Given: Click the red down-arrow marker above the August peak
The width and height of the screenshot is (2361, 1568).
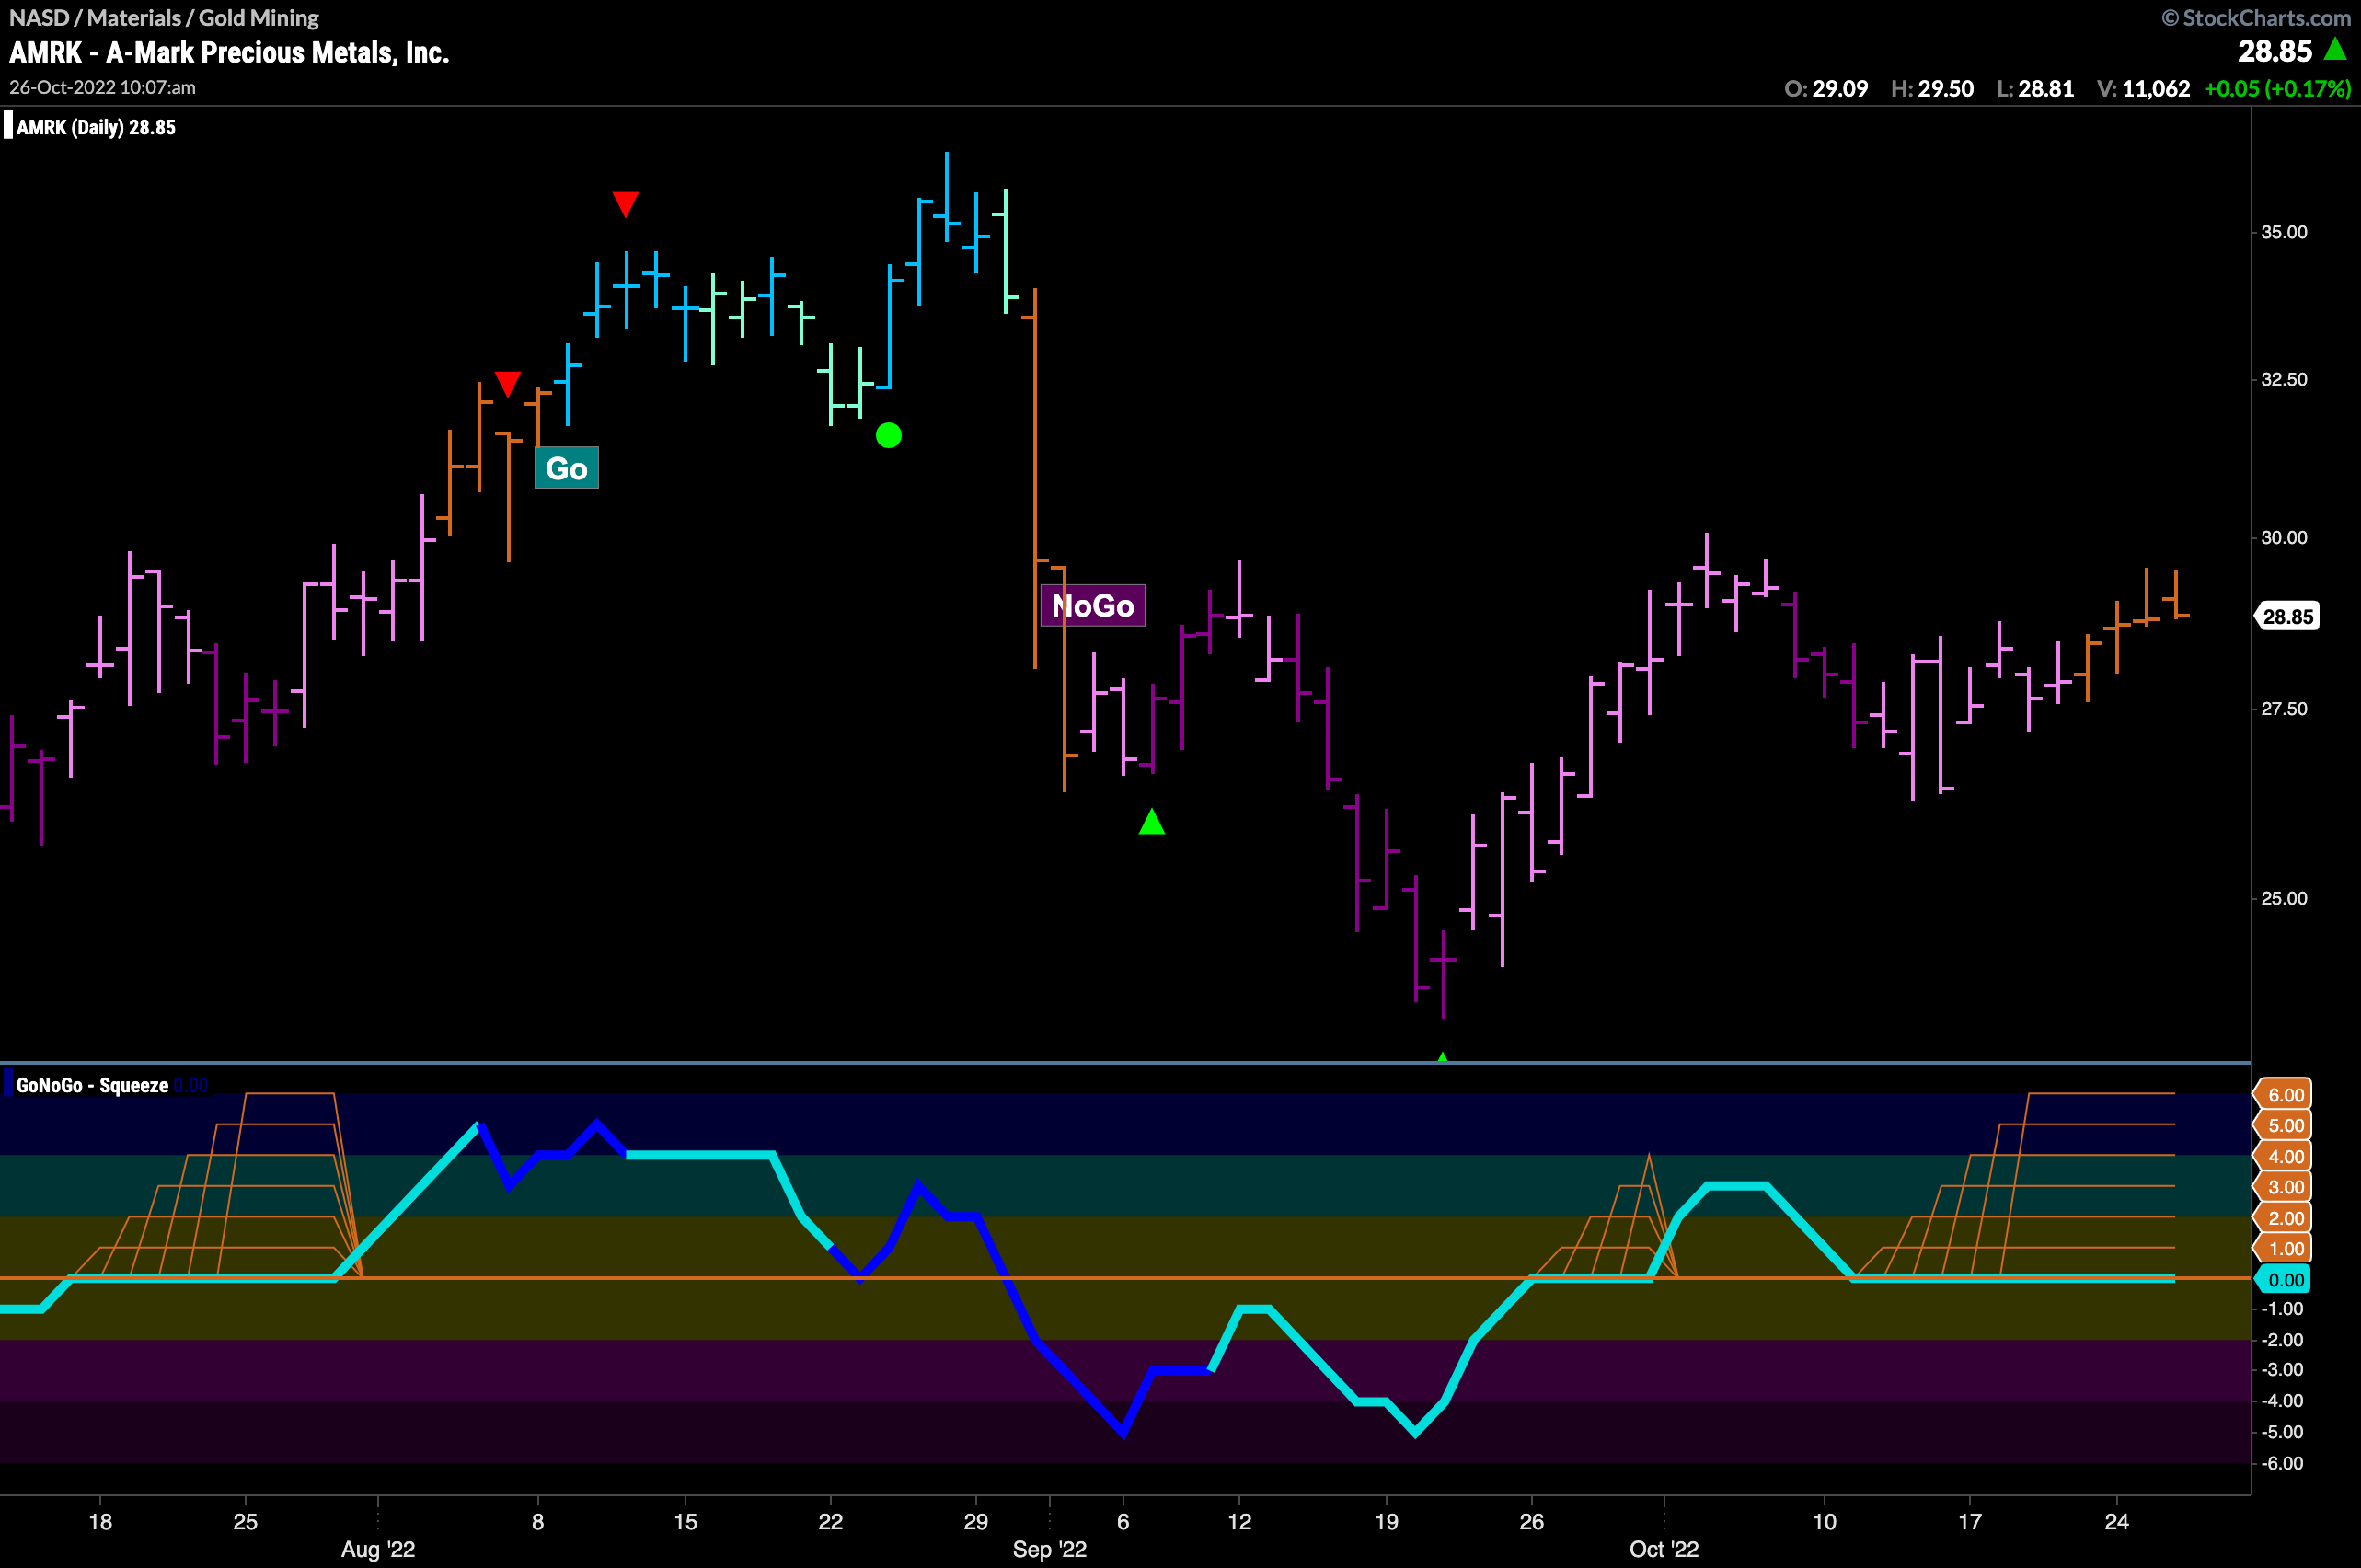Looking at the screenshot, I should [625, 204].
